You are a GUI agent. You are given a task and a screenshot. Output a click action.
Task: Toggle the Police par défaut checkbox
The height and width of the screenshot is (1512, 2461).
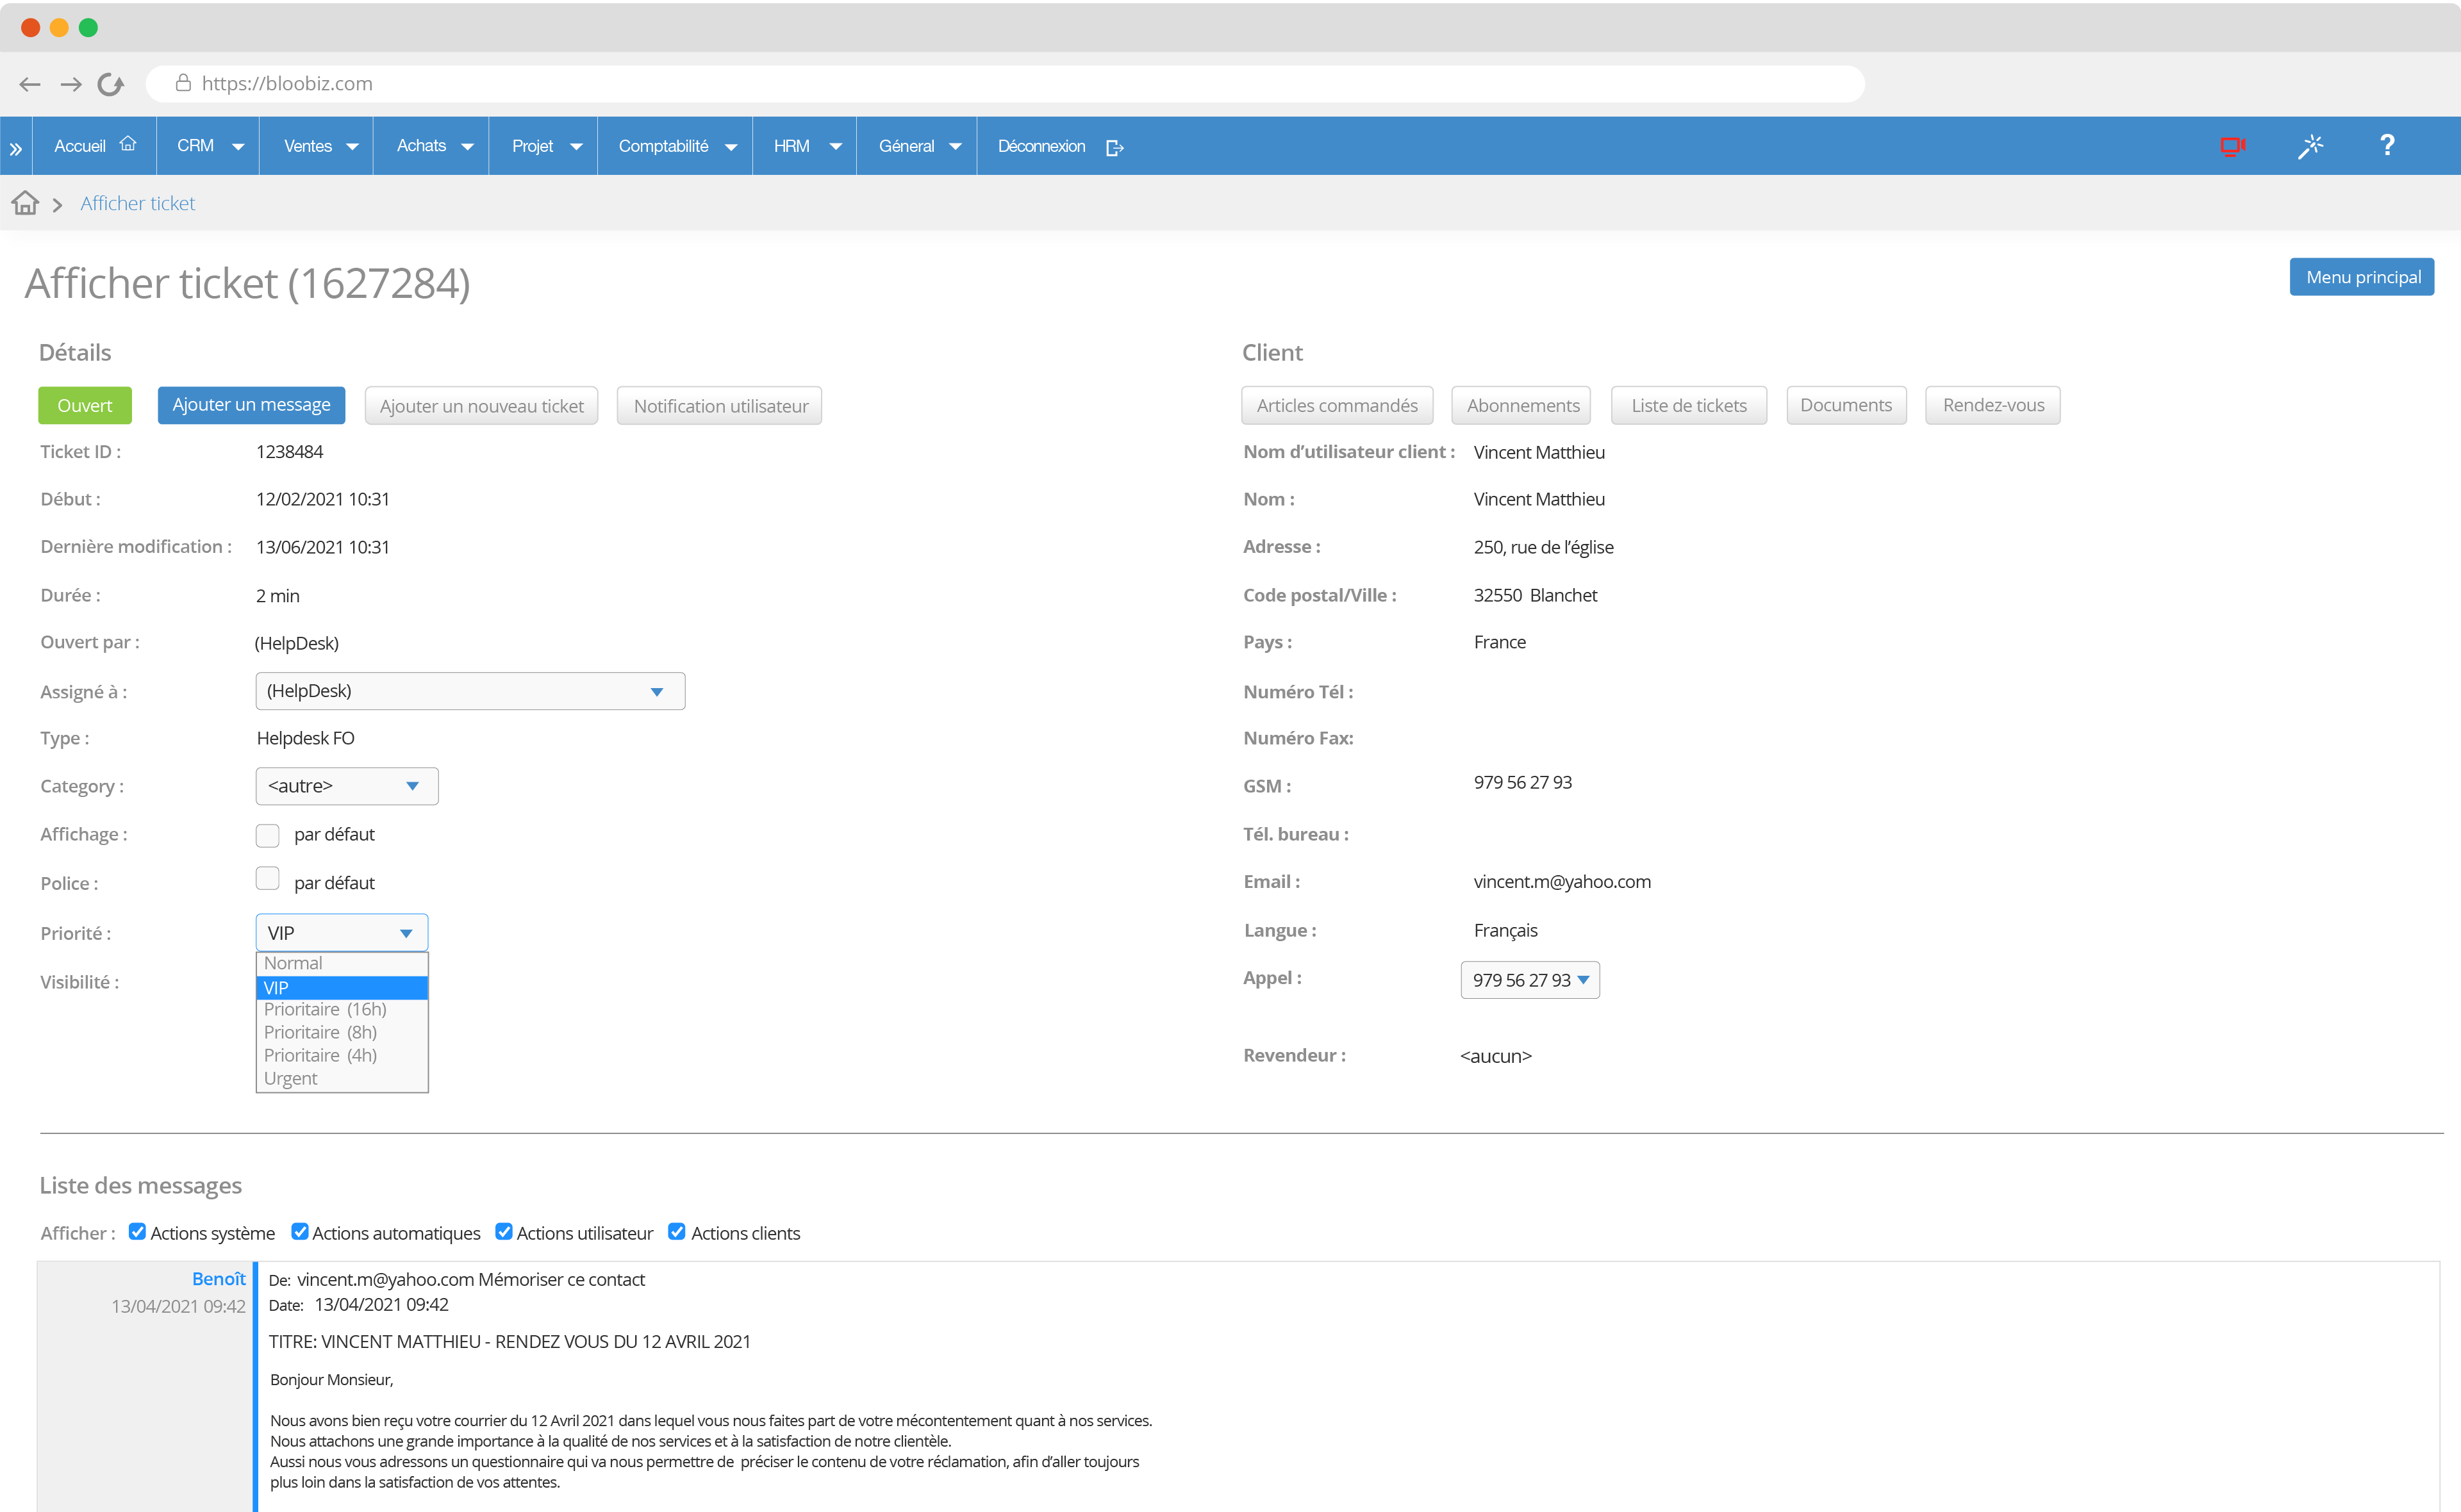point(267,881)
